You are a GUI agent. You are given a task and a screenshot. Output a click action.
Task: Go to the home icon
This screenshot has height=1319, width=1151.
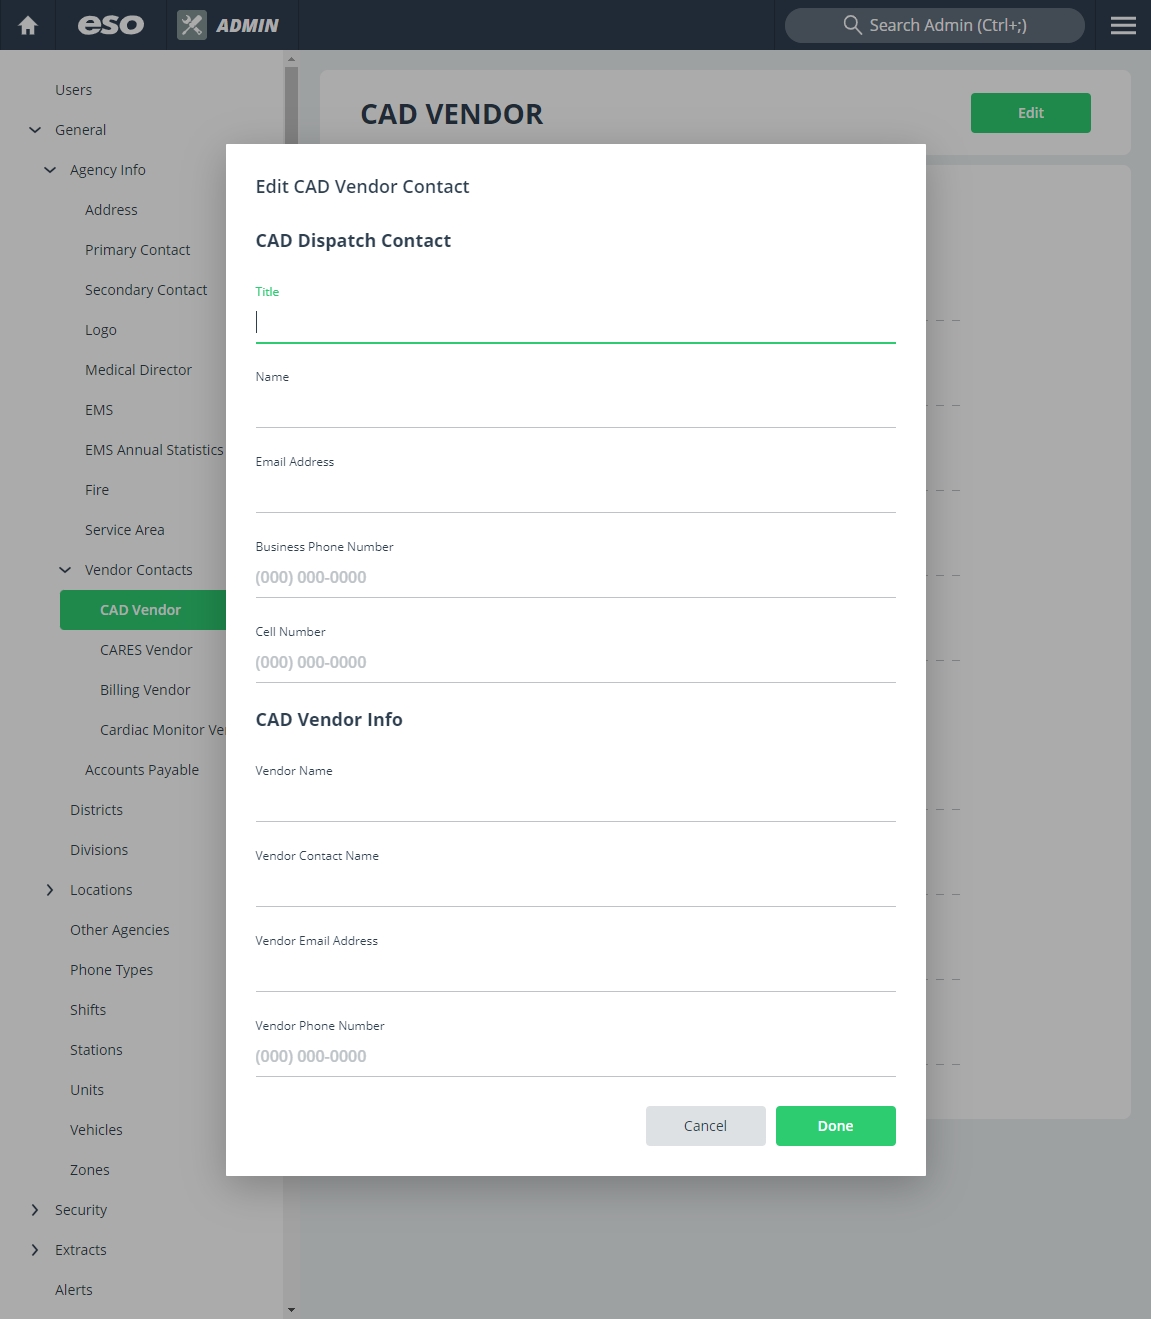(x=28, y=25)
